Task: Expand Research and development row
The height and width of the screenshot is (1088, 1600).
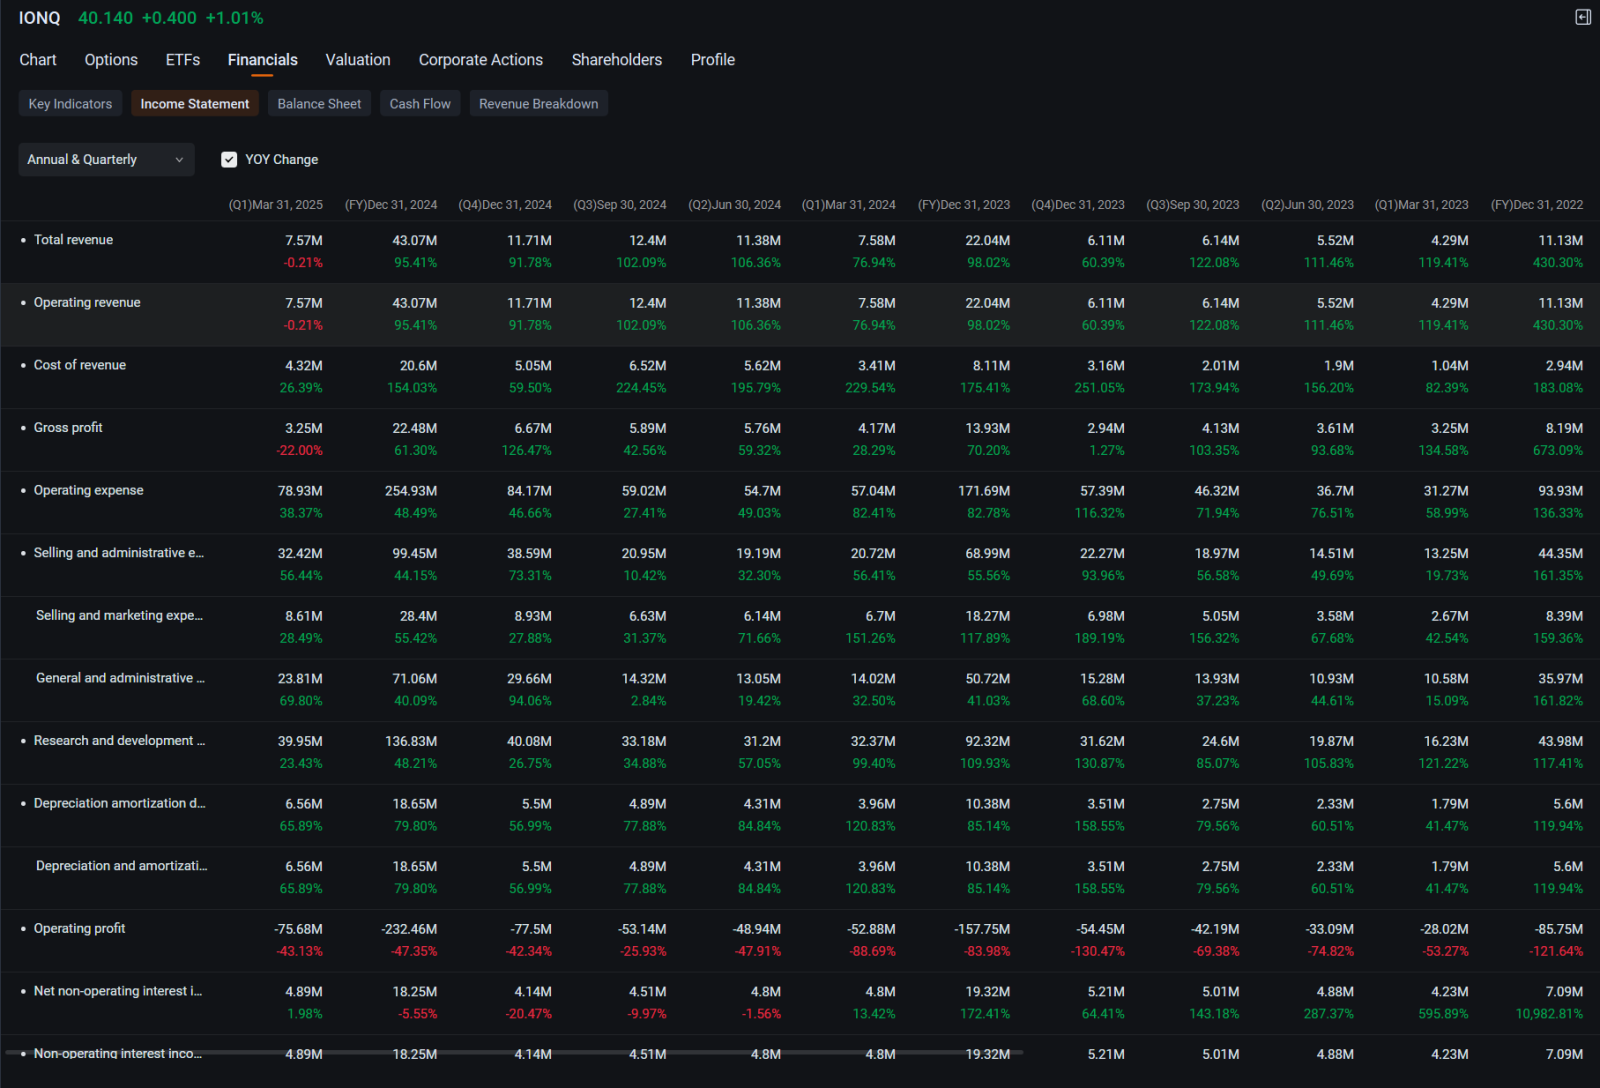Action: [119, 740]
